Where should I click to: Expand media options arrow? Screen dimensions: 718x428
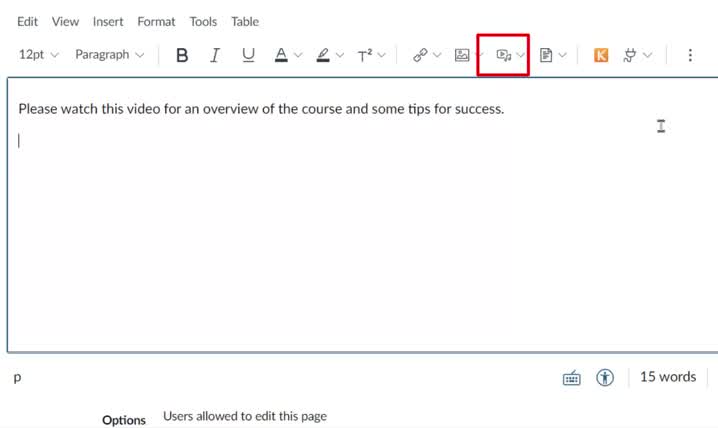[521, 55]
